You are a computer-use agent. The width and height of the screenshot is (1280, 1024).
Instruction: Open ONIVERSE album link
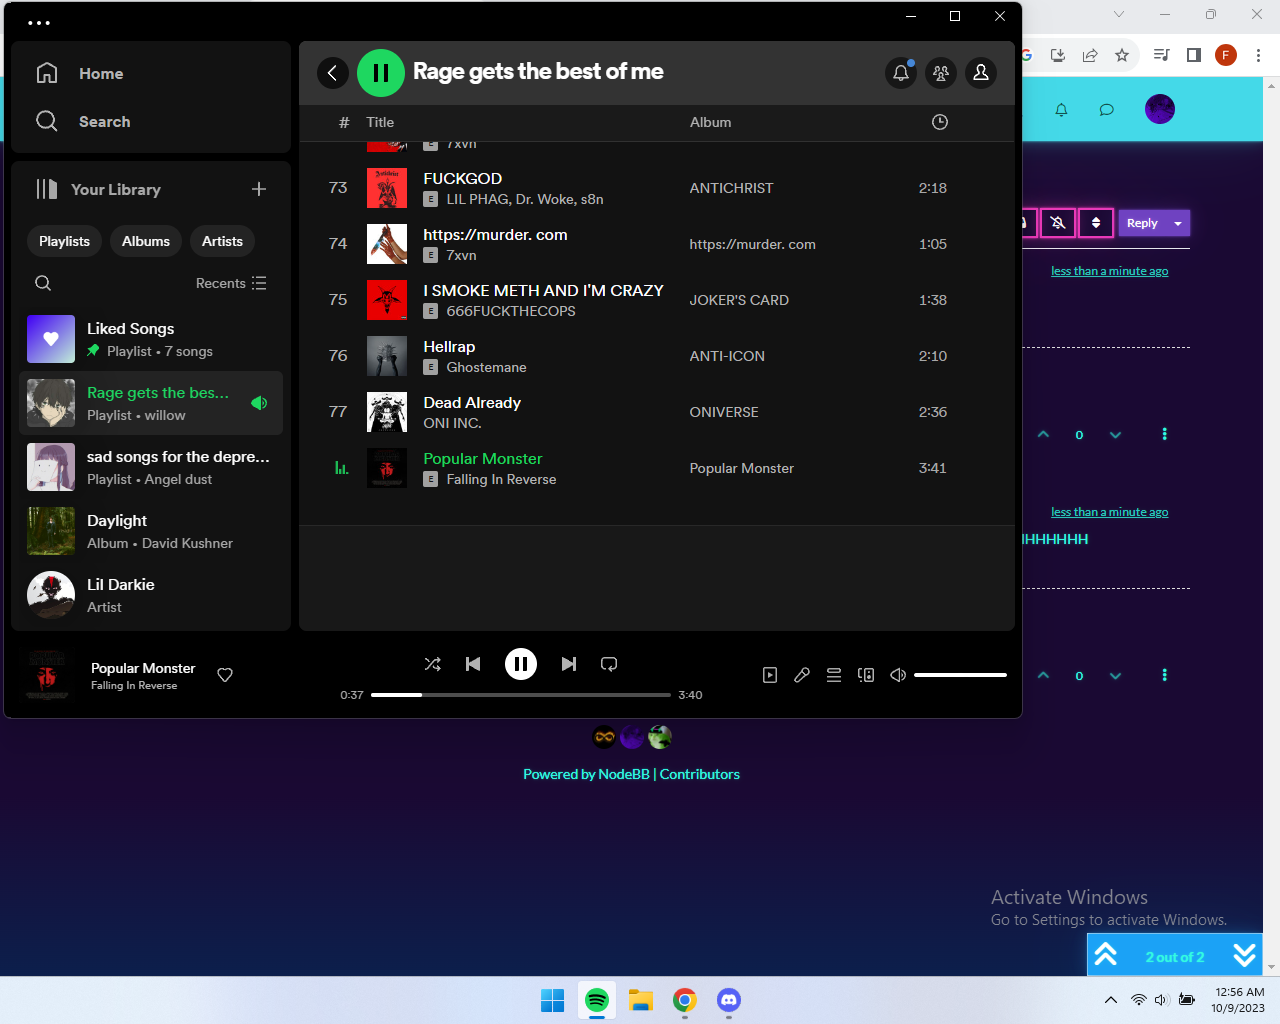click(x=724, y=412)
